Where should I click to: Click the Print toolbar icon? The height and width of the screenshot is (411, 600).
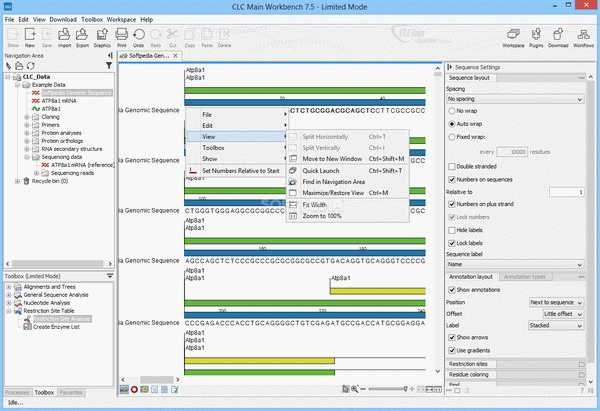click(x=122, y=37)
